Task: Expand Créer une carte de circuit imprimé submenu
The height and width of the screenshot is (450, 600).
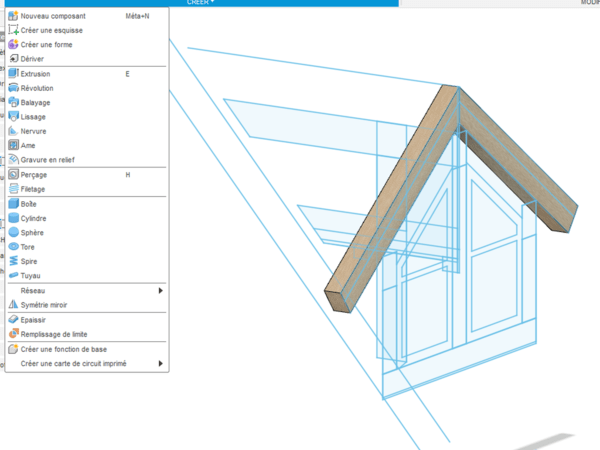Action: (160, 363)
